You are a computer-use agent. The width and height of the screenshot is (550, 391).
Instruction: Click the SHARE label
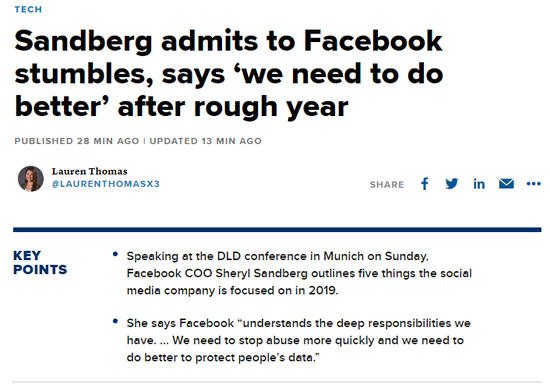click(387, 185)
